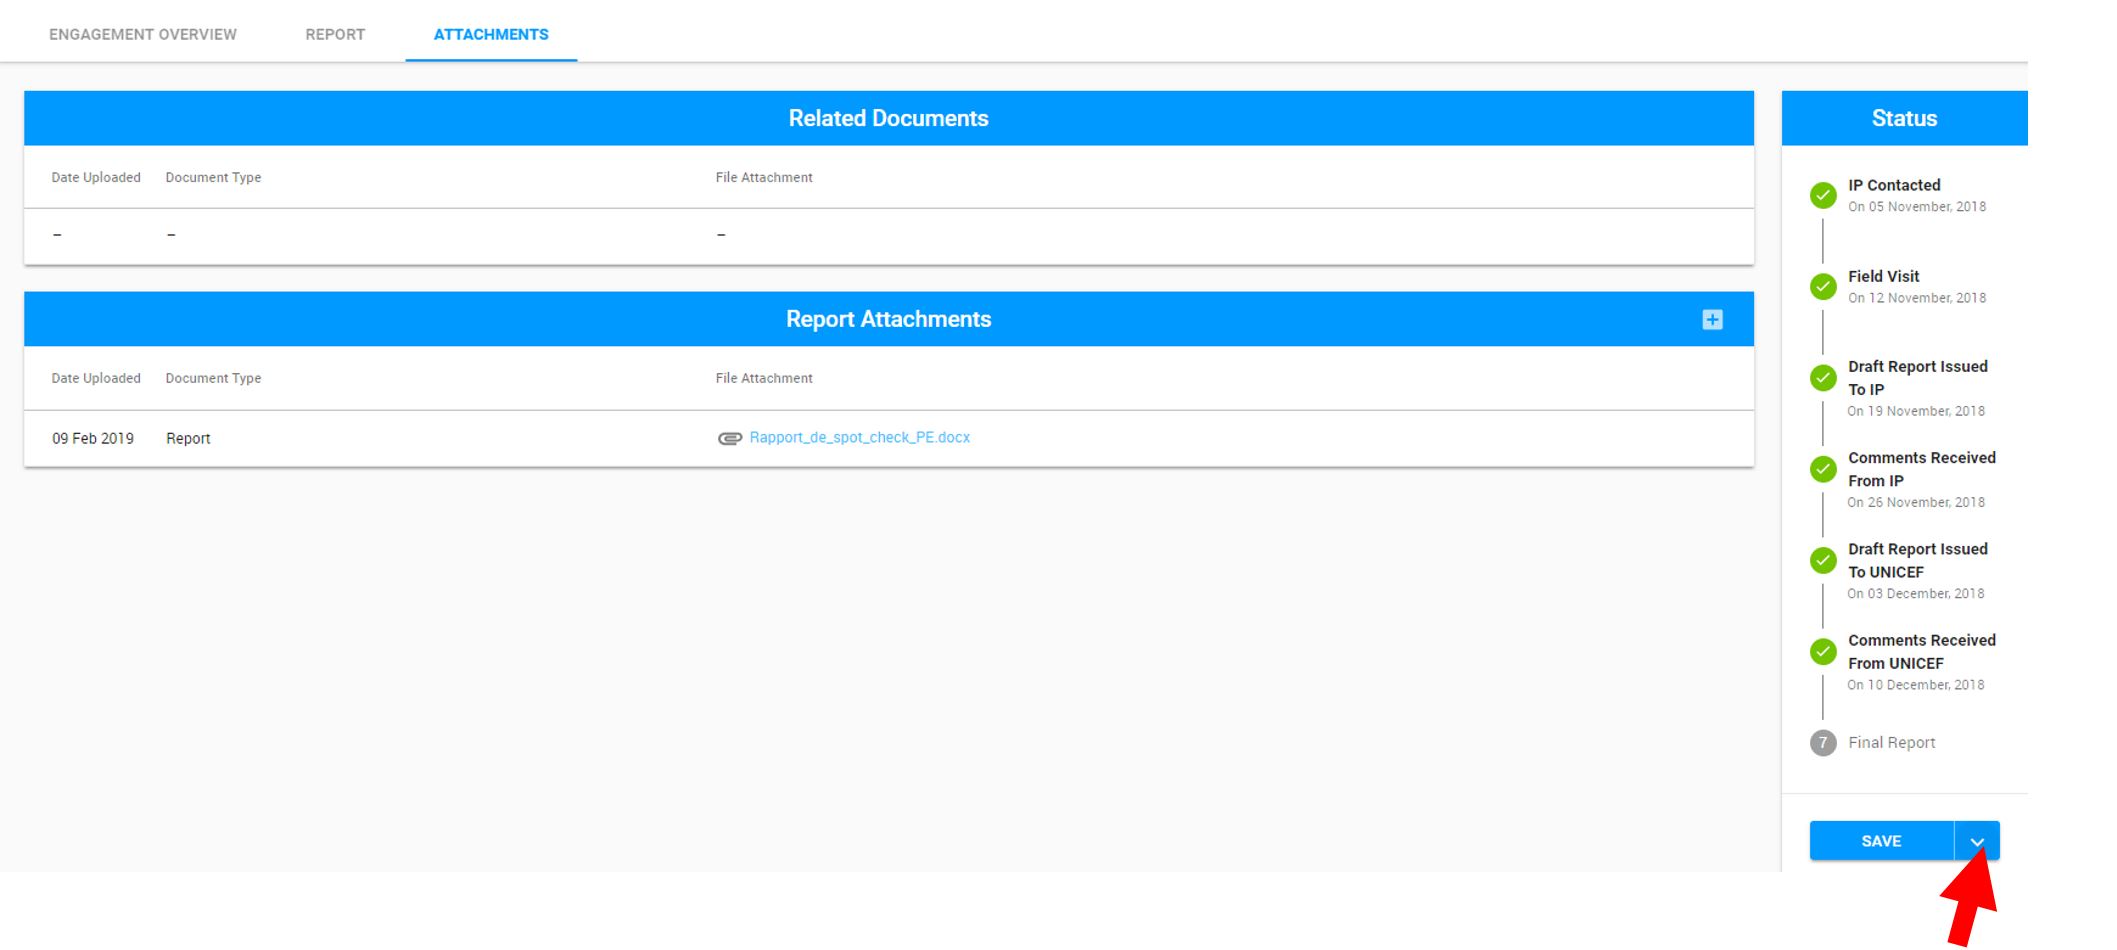The height and width of the screenshot is (950, 2117).
Task: Click the step 7 Final Report circle
Action: [1823, 743]
